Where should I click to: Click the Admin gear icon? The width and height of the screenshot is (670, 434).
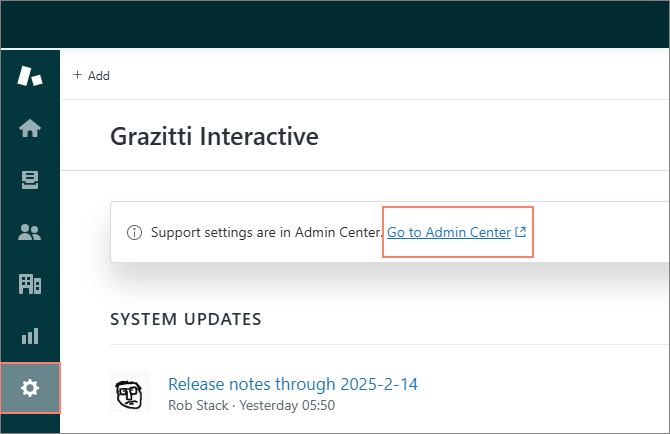30,388
